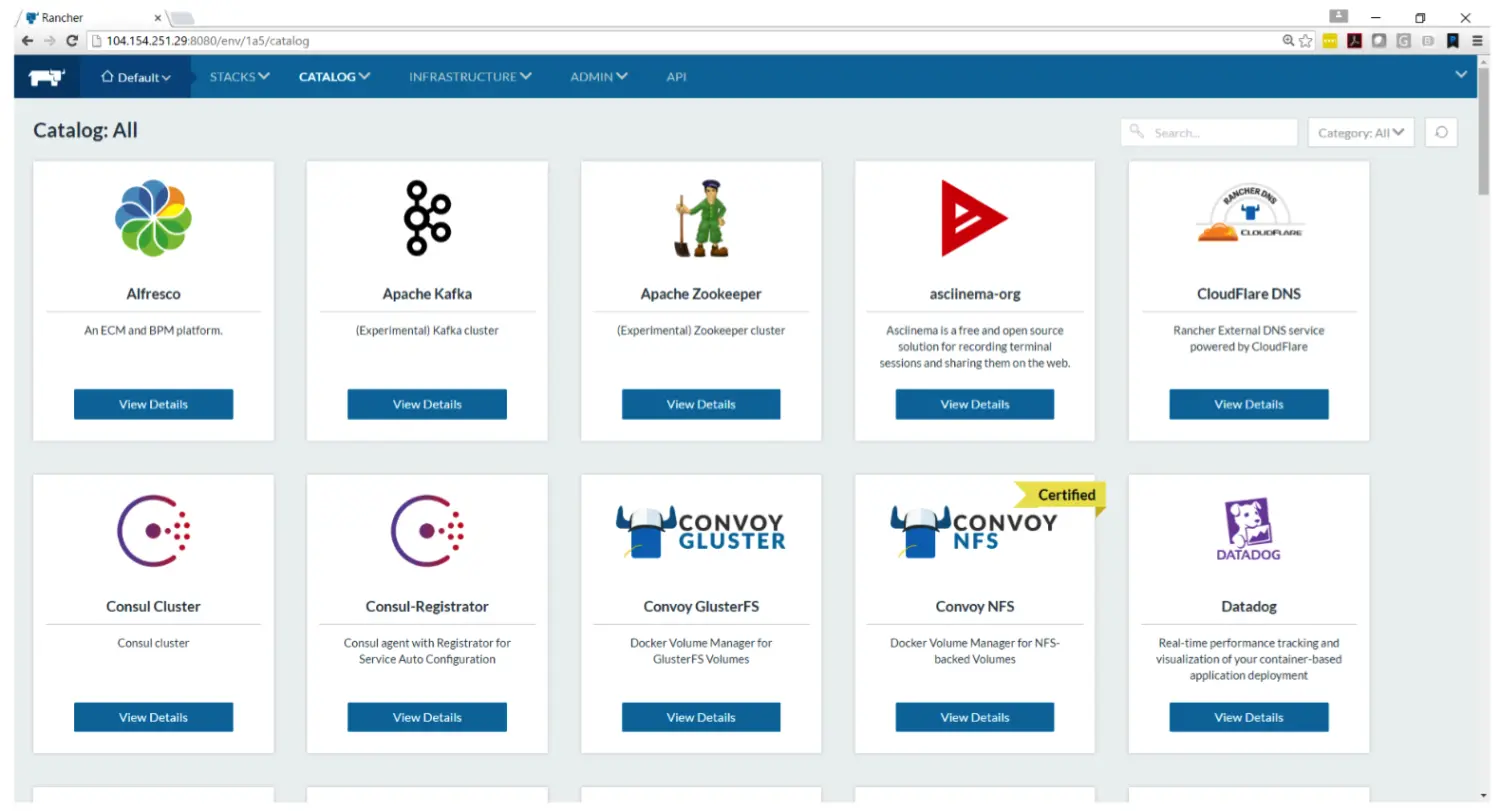The image size is (1500, 811).
Task: Click the Convoy NFS logo
Action: [x=973, y=531]
